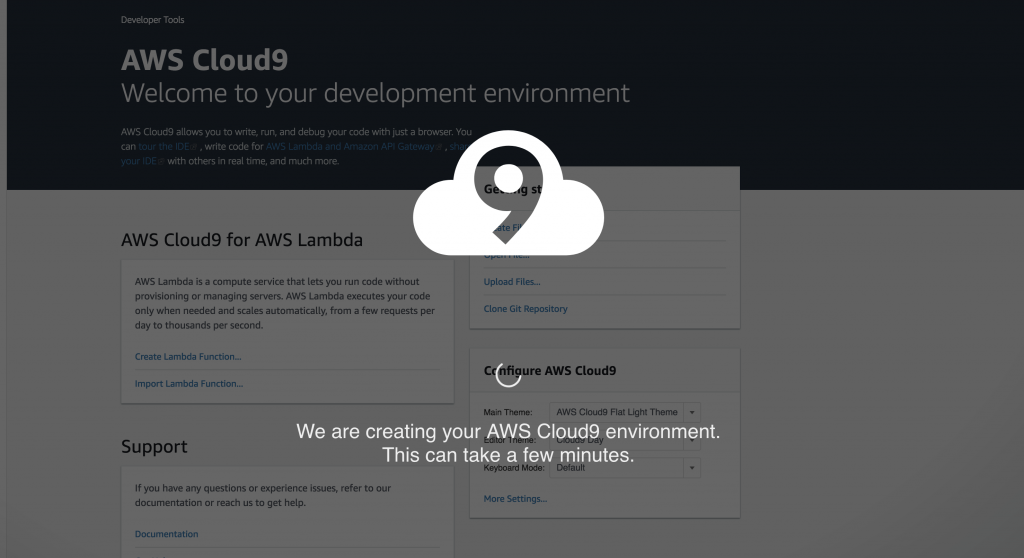Viewport: 1024px width, 558px height.
Task: Open the Documentation link under Support
Action: click(x=167, y=534)
